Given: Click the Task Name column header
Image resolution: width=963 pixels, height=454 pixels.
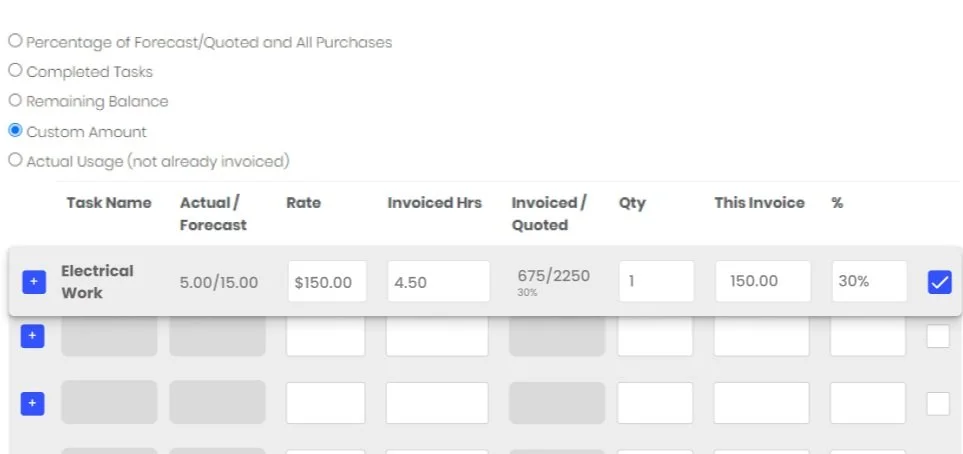Looking at the screenshot, I should [x=109, y=203].
